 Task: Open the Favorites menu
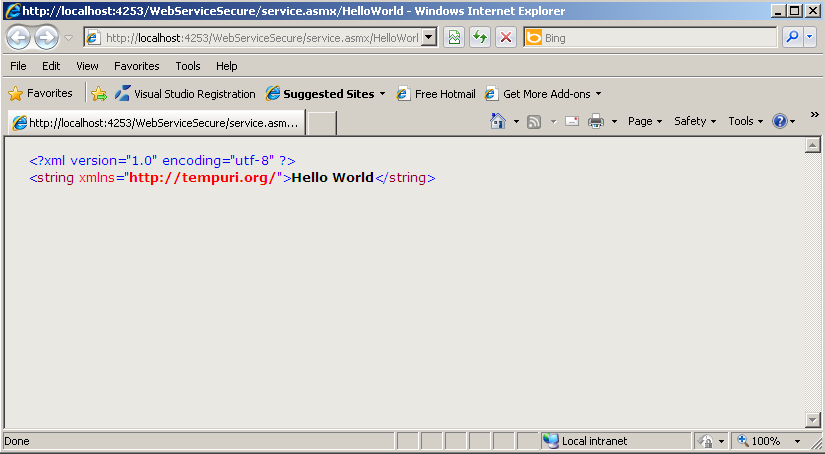coord(137,66)
